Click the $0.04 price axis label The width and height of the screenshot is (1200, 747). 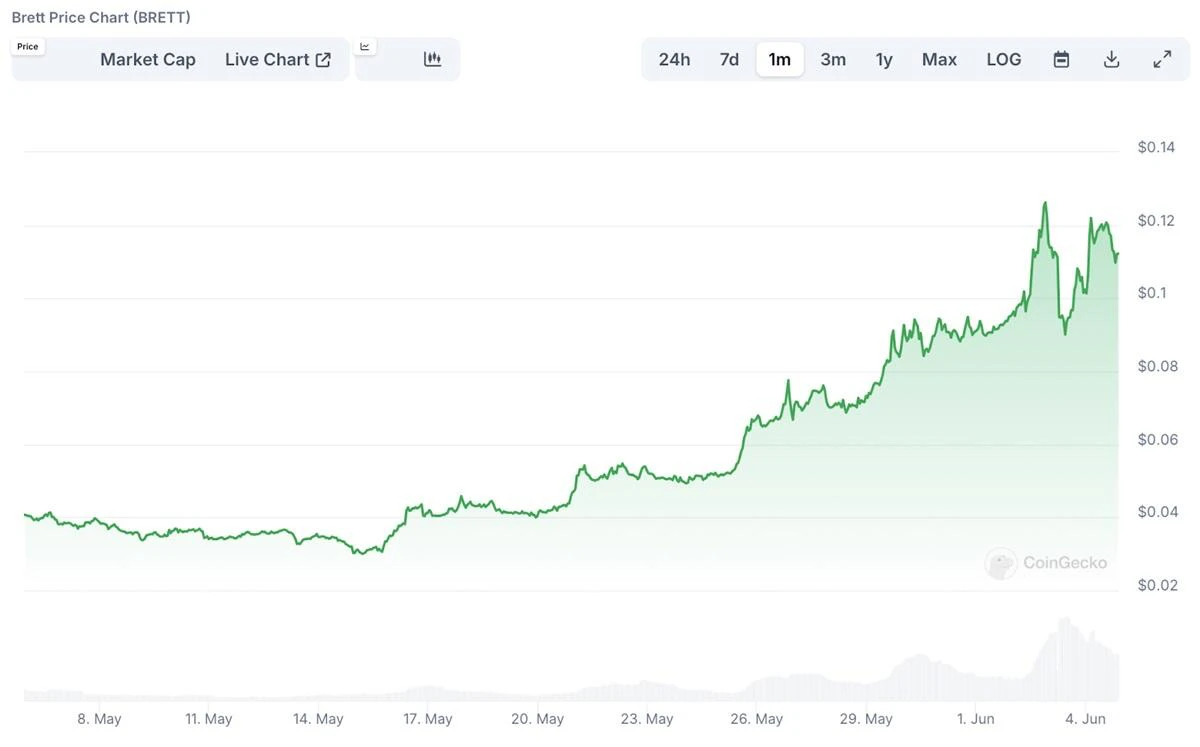click(x=1158, y=512)
